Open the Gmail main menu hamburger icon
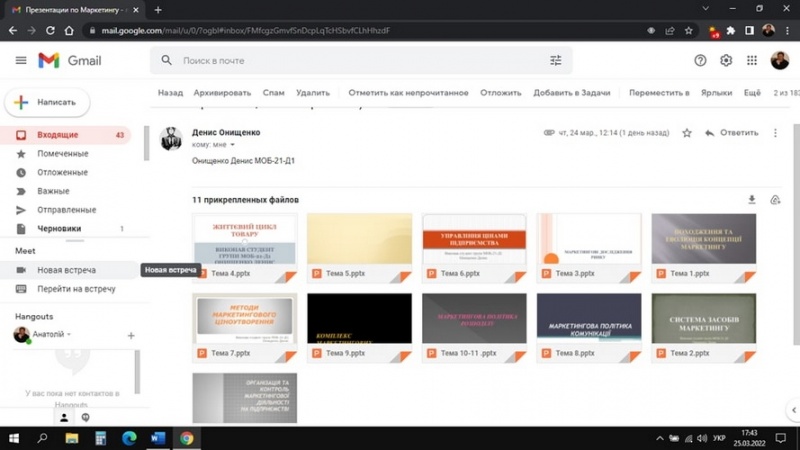 [x=21, y=61]
